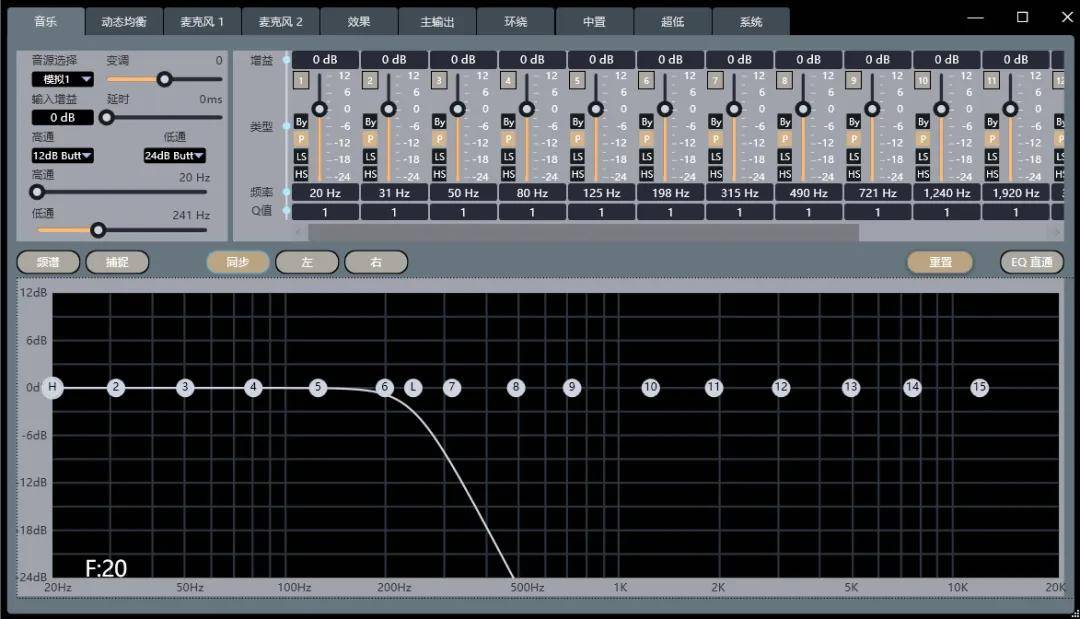Click the 延时 delay slider handle

[106, 118]
